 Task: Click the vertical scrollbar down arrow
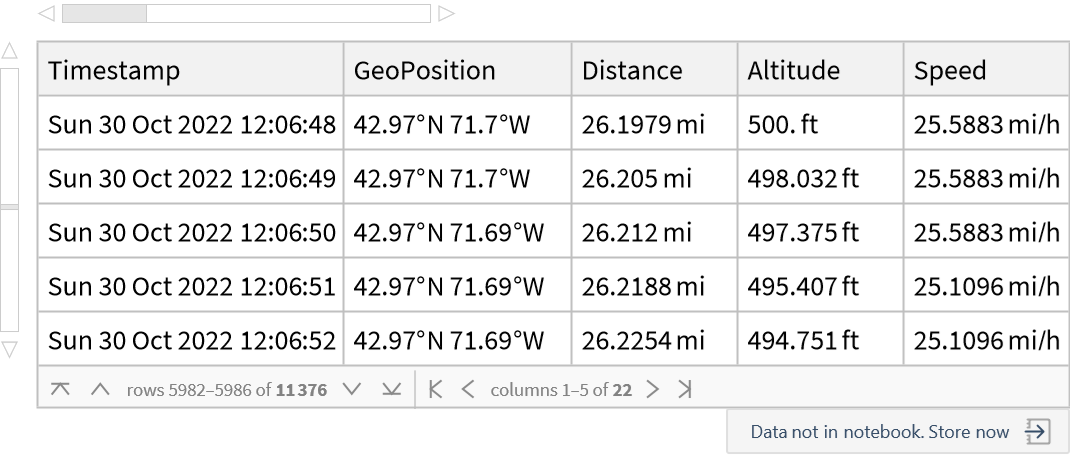pos(9,350)
